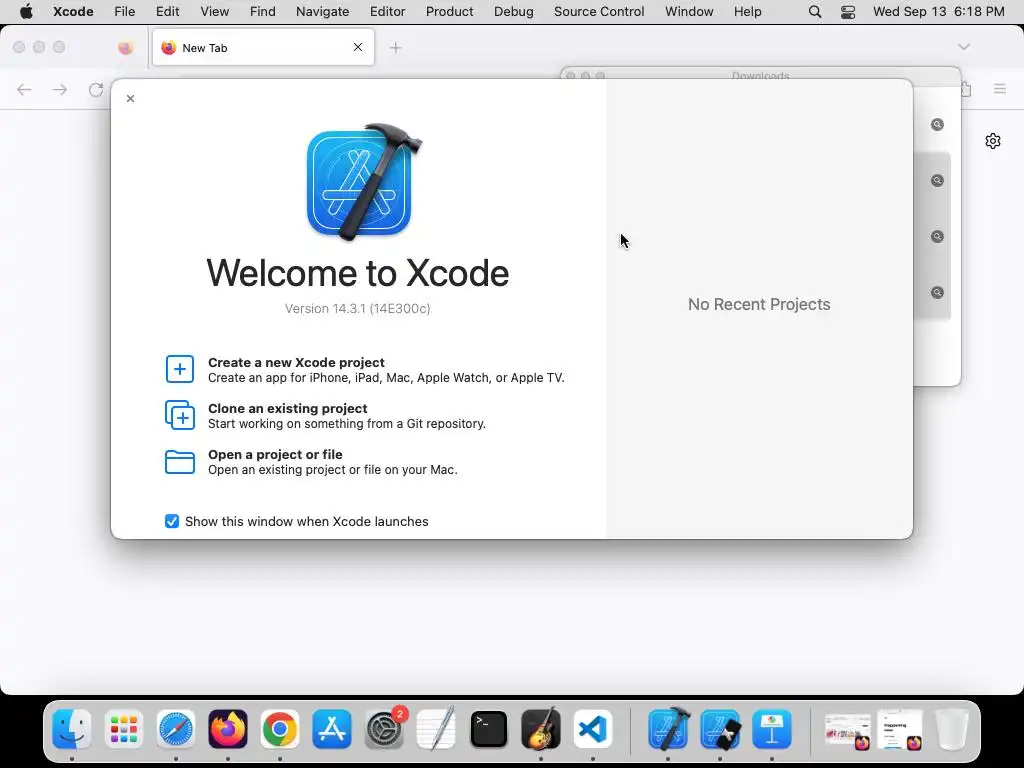1024x768 pixels.
Task: Open Google Chrome from the Dock
Action: coord(280,729)
